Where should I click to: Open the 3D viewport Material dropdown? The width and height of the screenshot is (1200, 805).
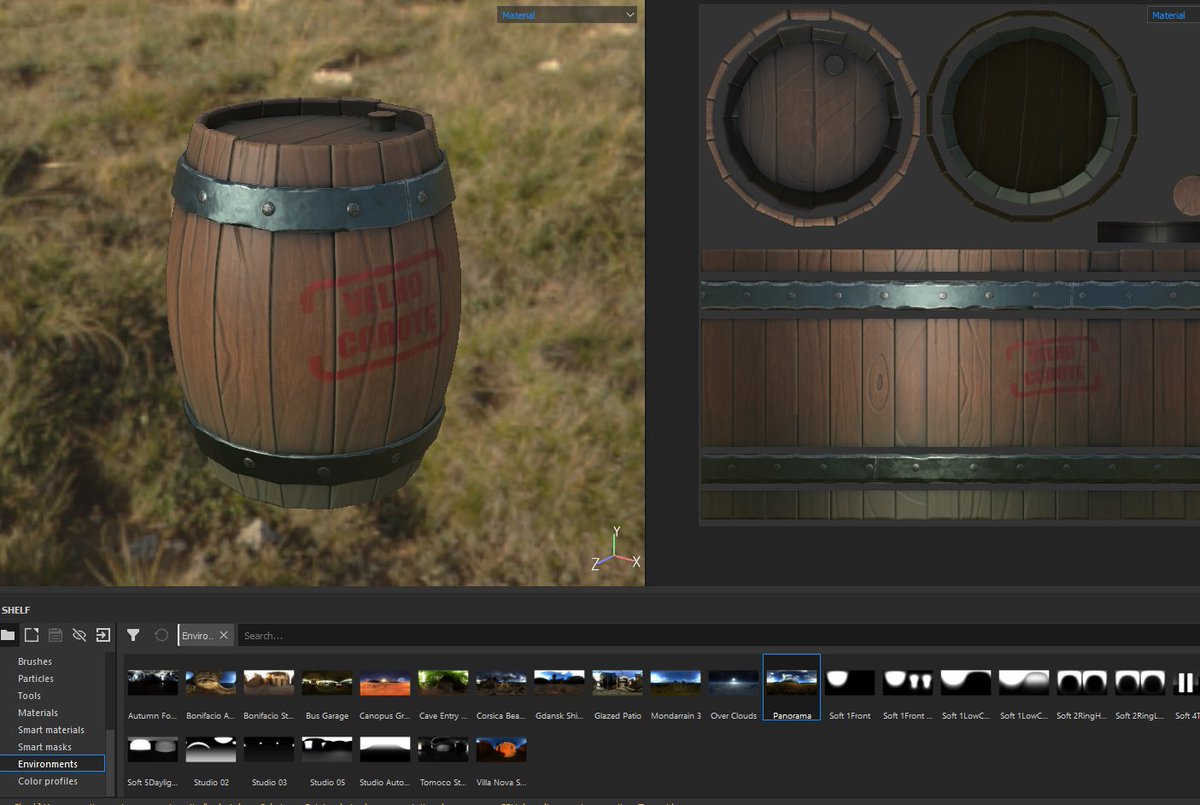click(567, 15)
